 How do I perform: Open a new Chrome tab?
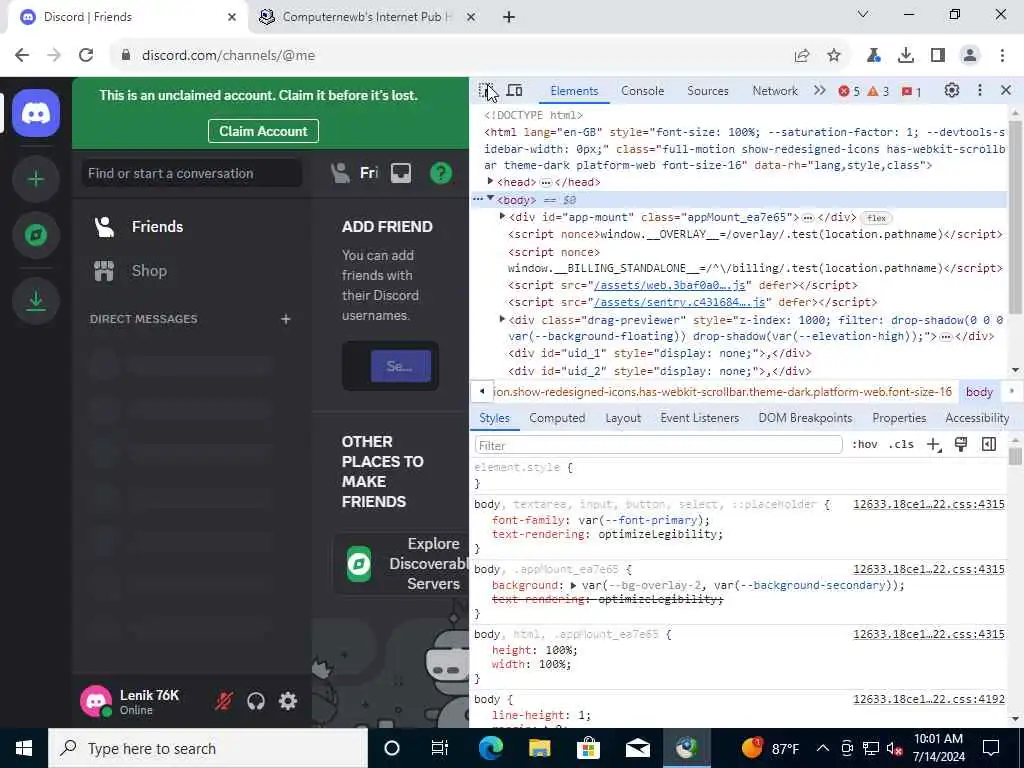[509, 17]
